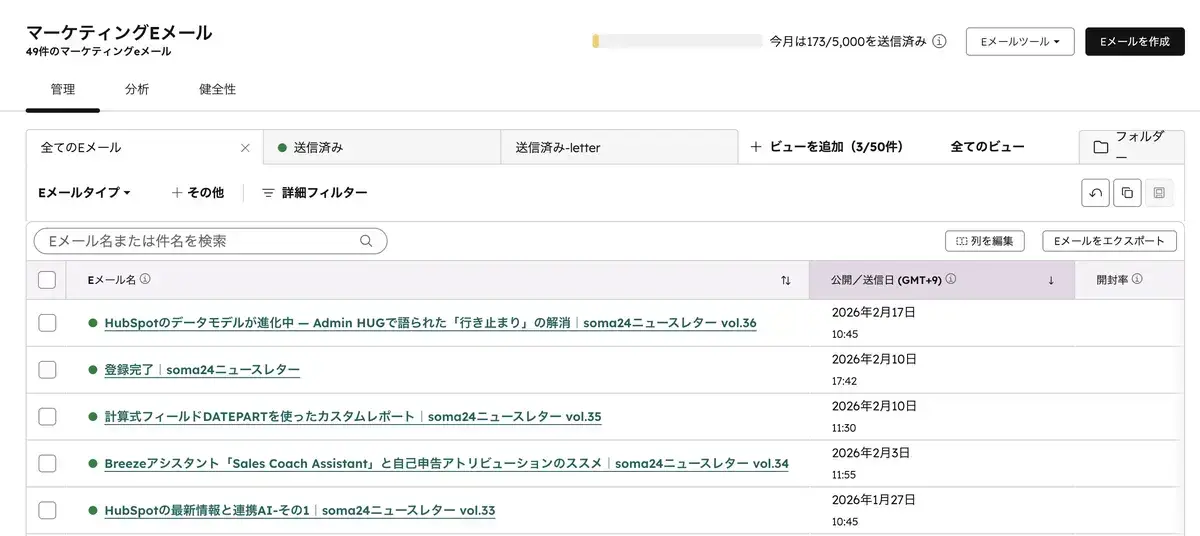Open the 計算式フィールドDATEPART vol.35 link
This screenshot has width=1200, height=536.
pos(353,417)
